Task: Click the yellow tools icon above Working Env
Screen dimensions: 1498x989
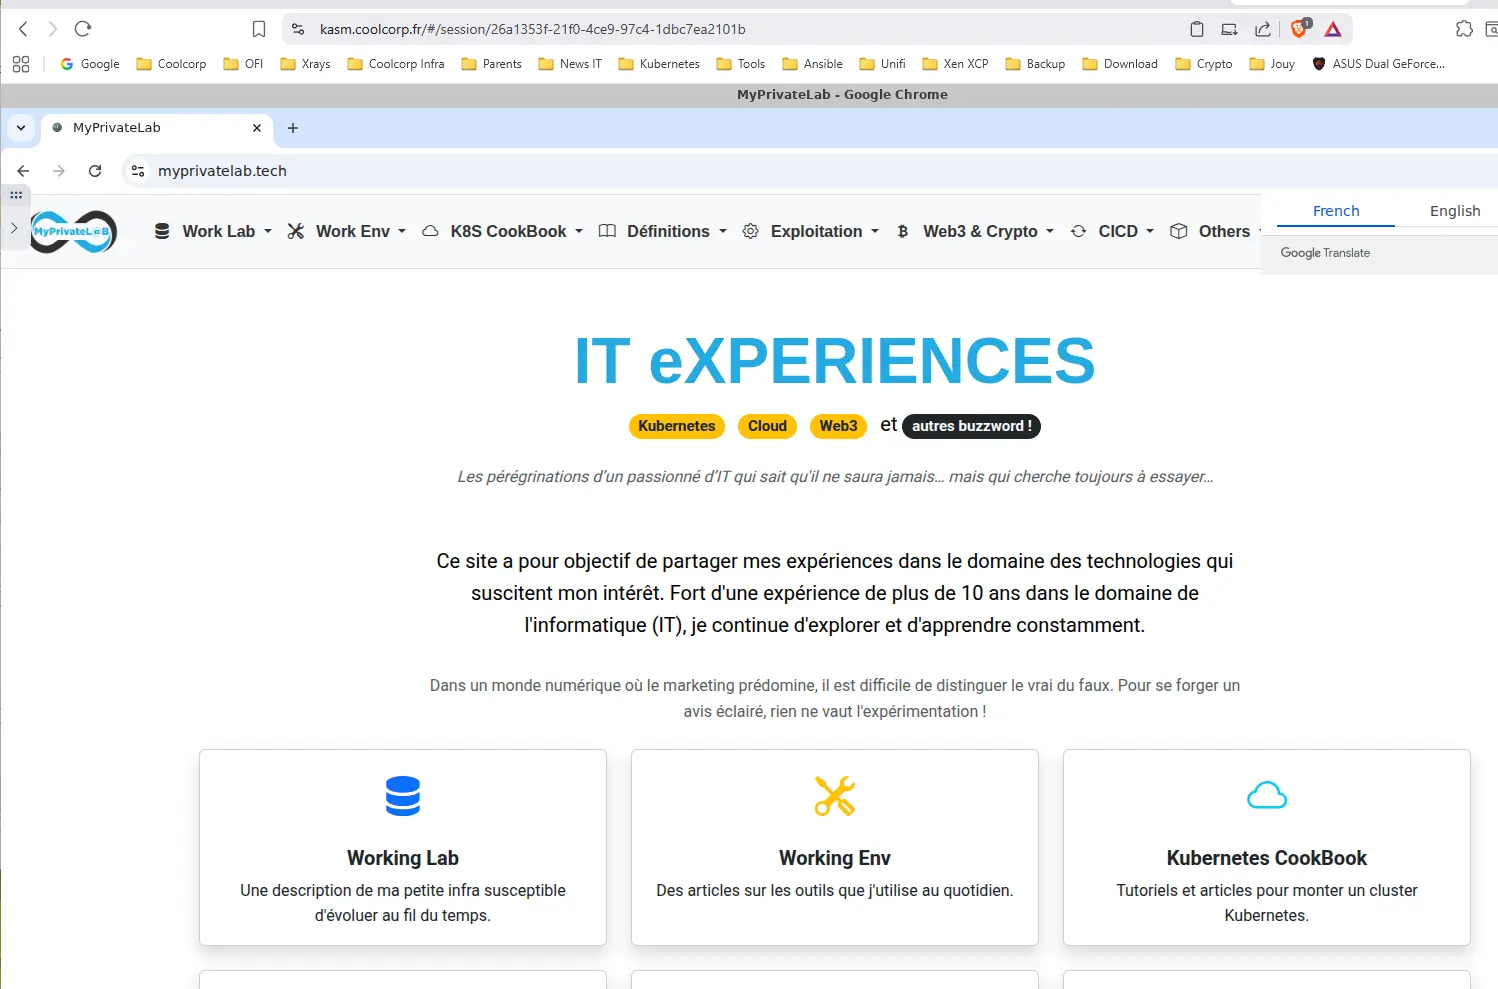Action: pos(834,796)
